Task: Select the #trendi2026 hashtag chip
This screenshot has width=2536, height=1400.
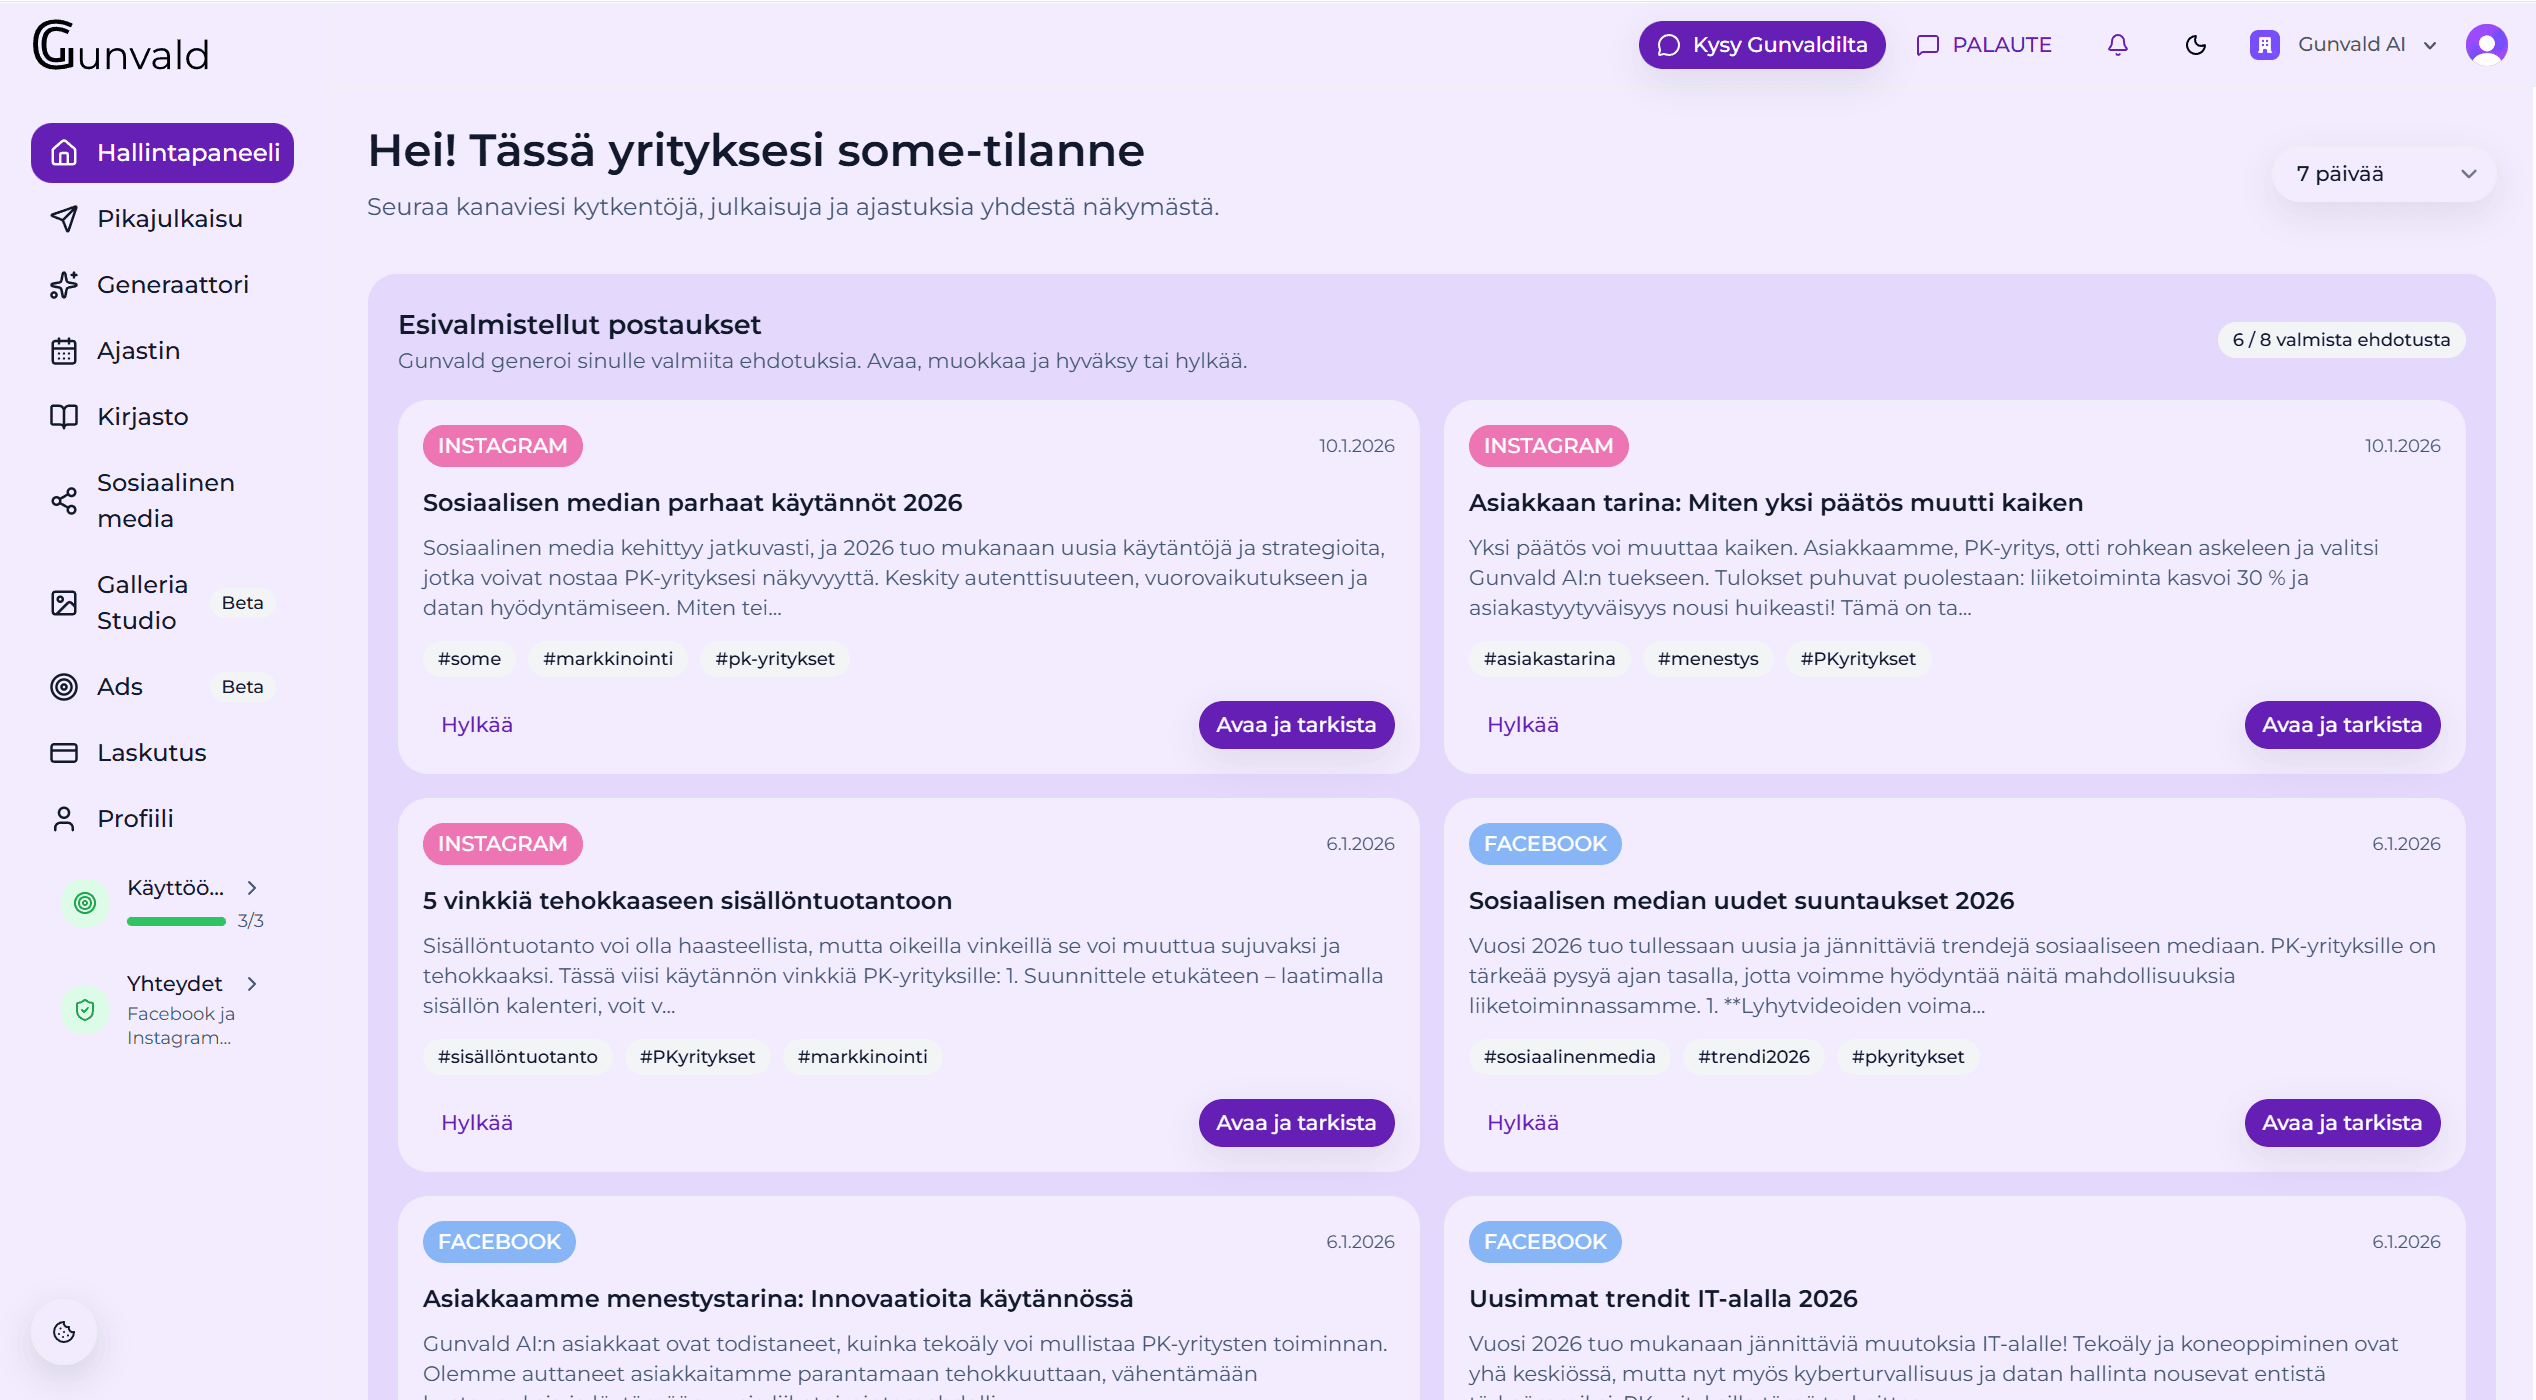Action: tap(1753, 1056)
